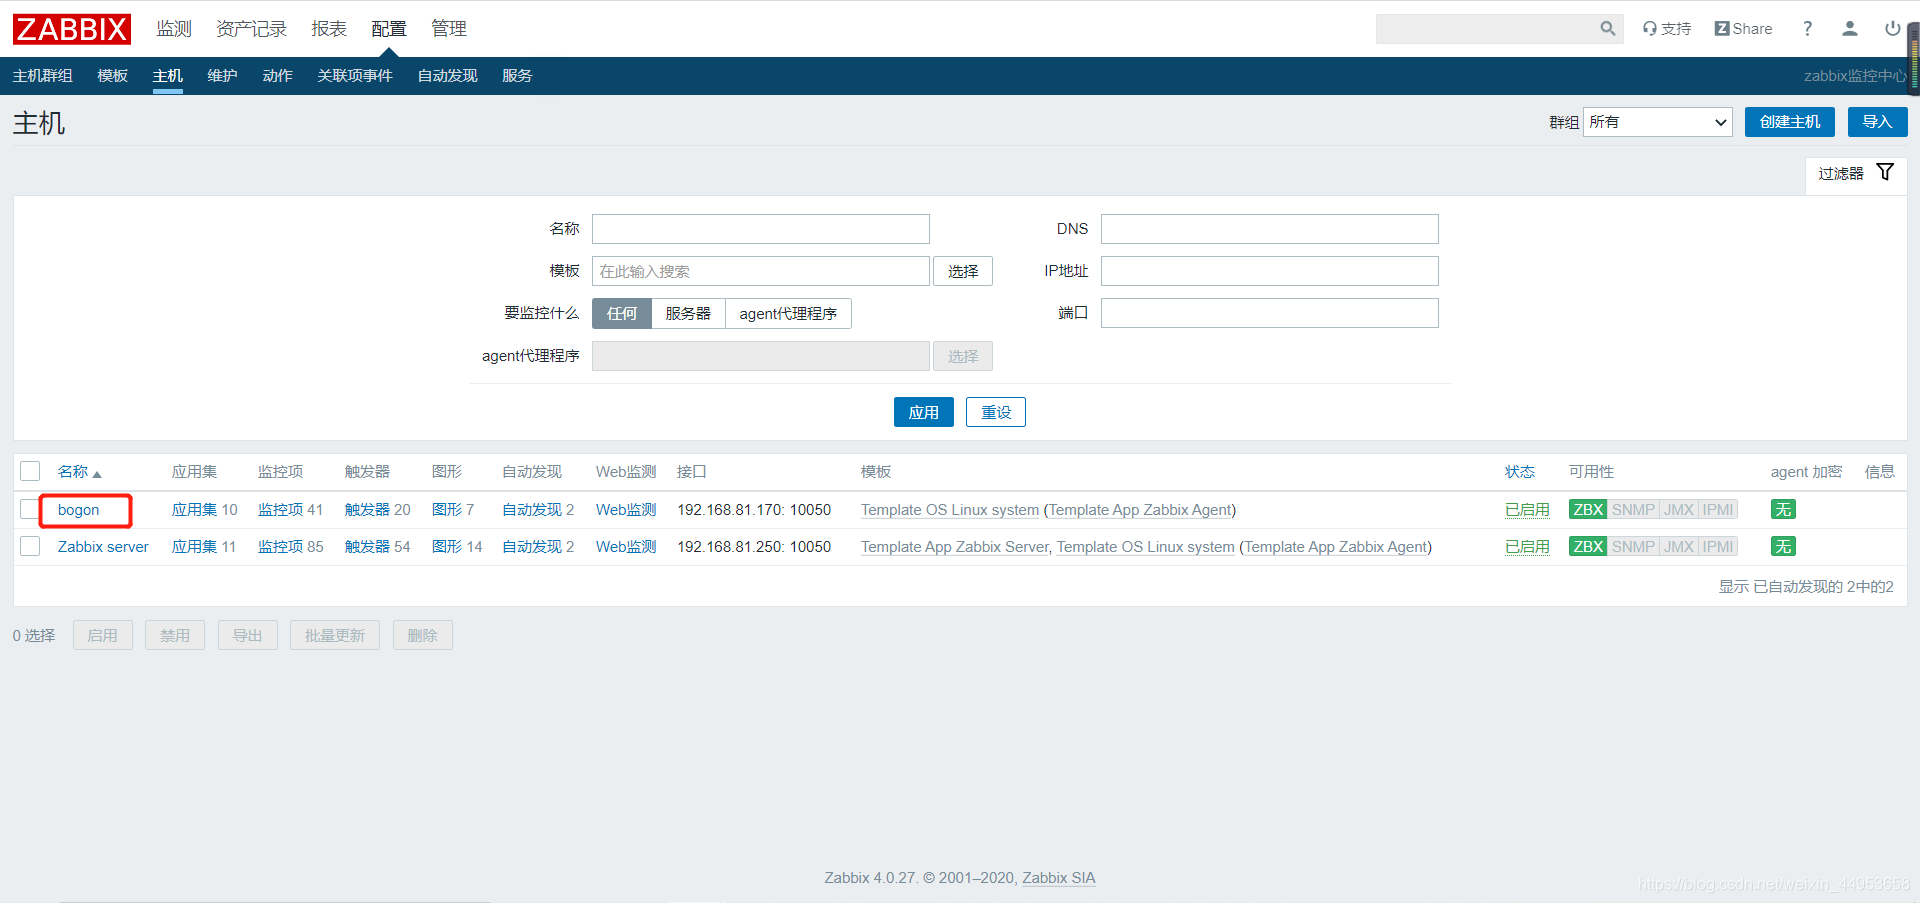This screenshot has width=1920, height=903.
Task: Go to the 维护 submenu
Action: tap(222, 76)
